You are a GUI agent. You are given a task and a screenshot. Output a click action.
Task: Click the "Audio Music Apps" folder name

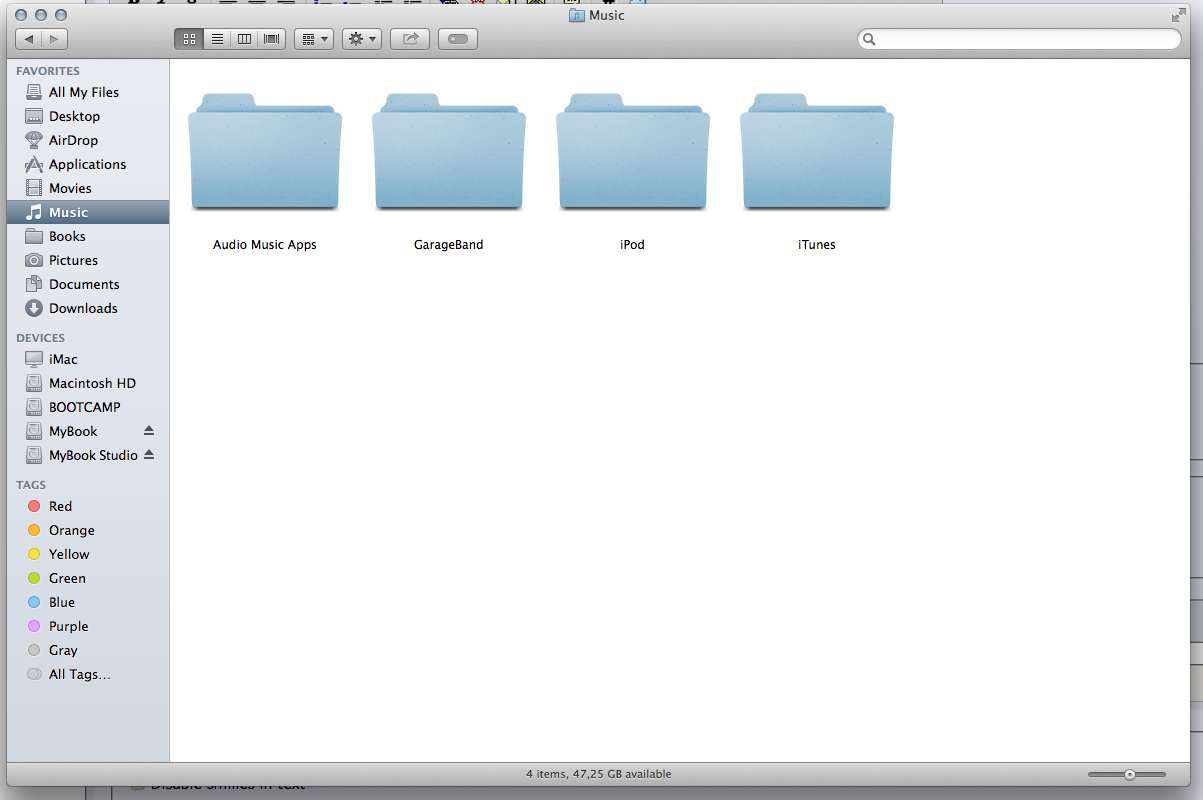[265, 244]
